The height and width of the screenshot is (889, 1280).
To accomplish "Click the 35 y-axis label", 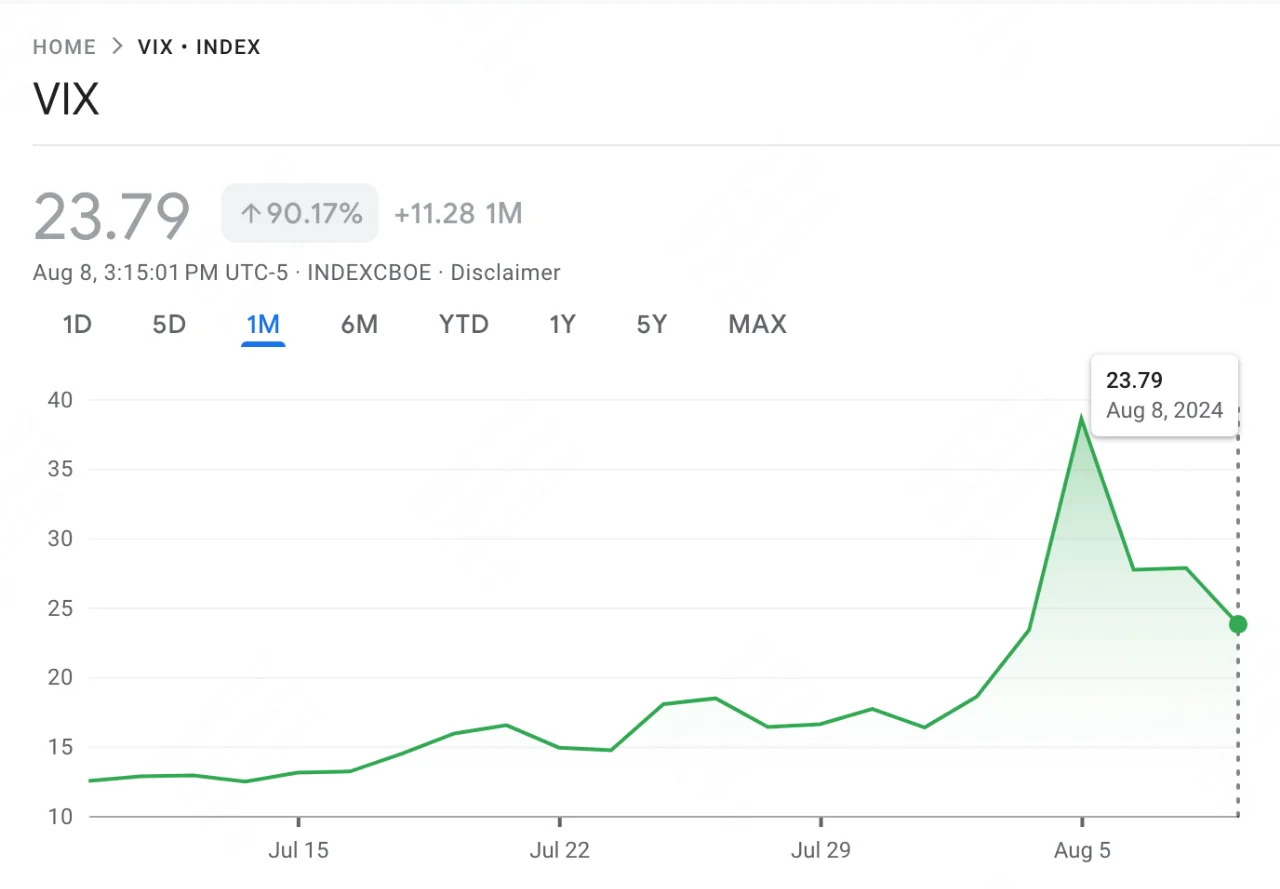I will click(60, 469).
